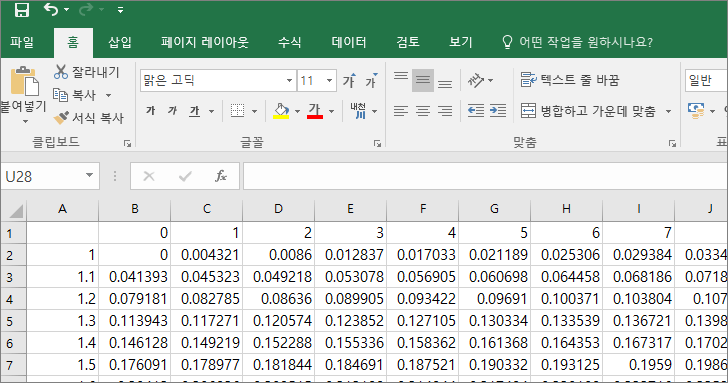Open the borders dropdown arrow
Image resolution: width=728 pixels, height=383 pixels.
pos(254,111)
